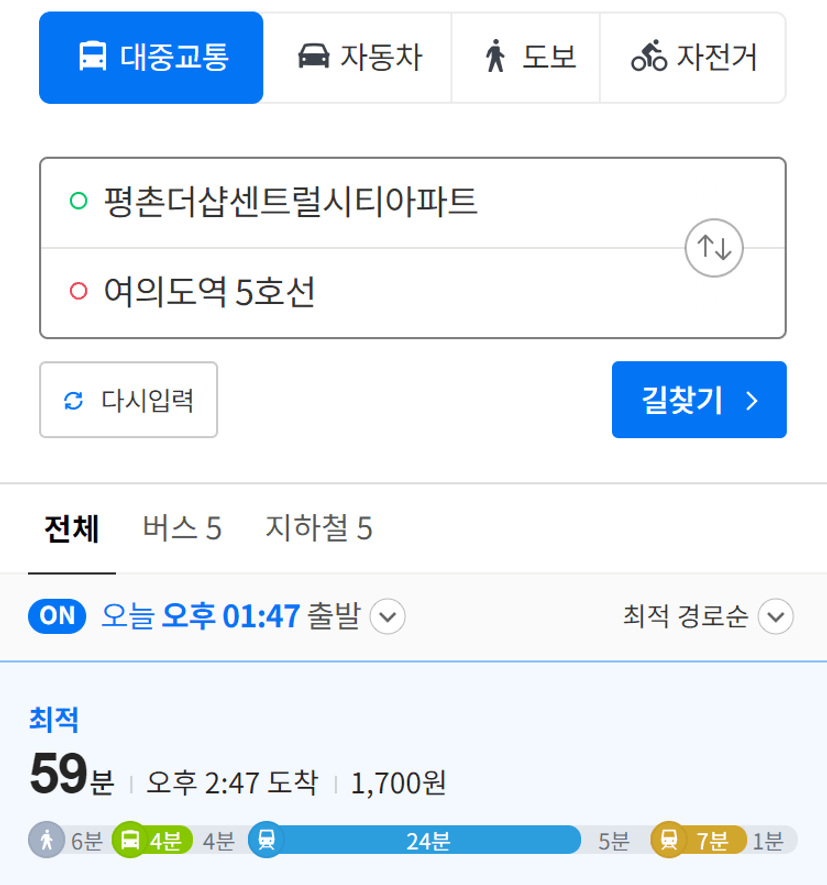Open the 전체 results tab

coord(72,529)
